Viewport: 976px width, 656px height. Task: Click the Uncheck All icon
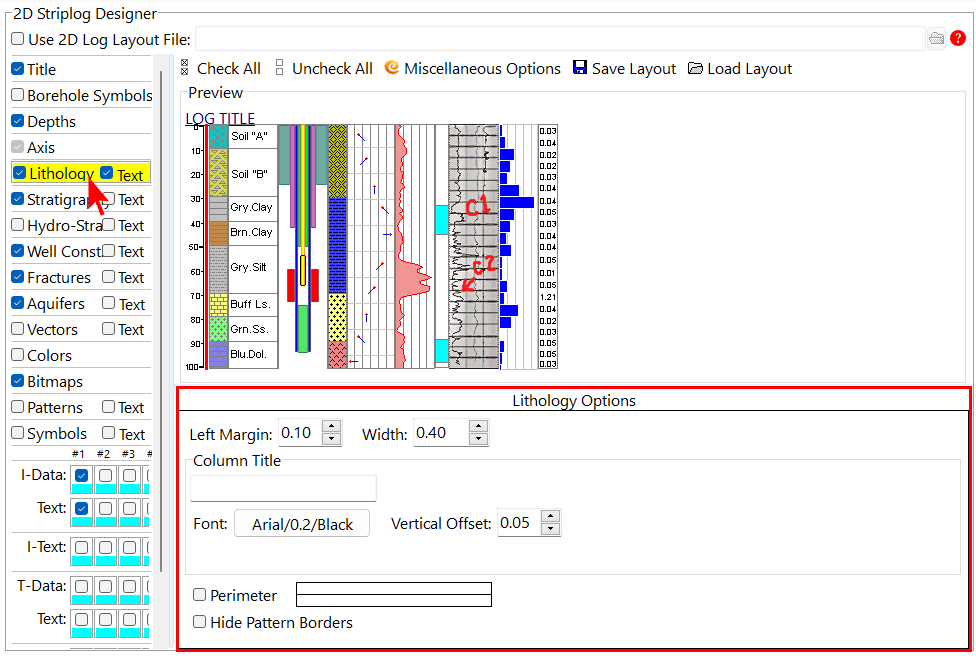(280, 68)
